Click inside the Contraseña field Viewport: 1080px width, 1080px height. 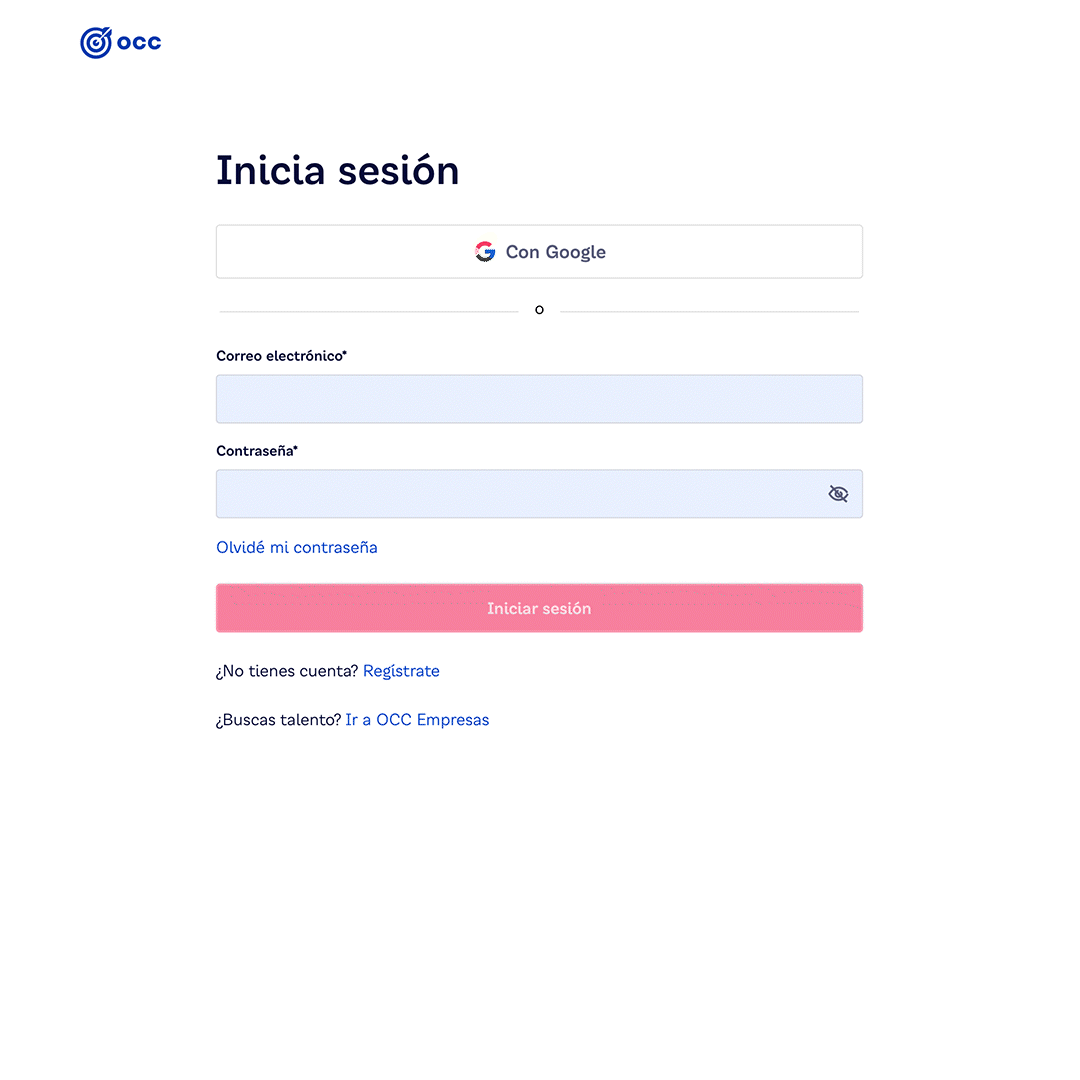pos(520,493)
